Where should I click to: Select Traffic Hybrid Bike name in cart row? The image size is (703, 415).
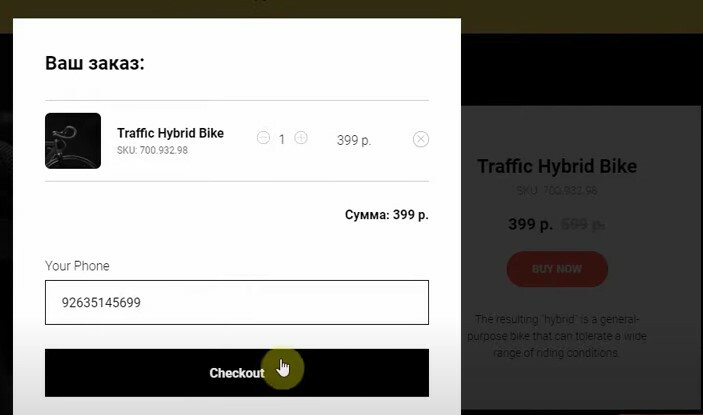click(x=170, y=133)
